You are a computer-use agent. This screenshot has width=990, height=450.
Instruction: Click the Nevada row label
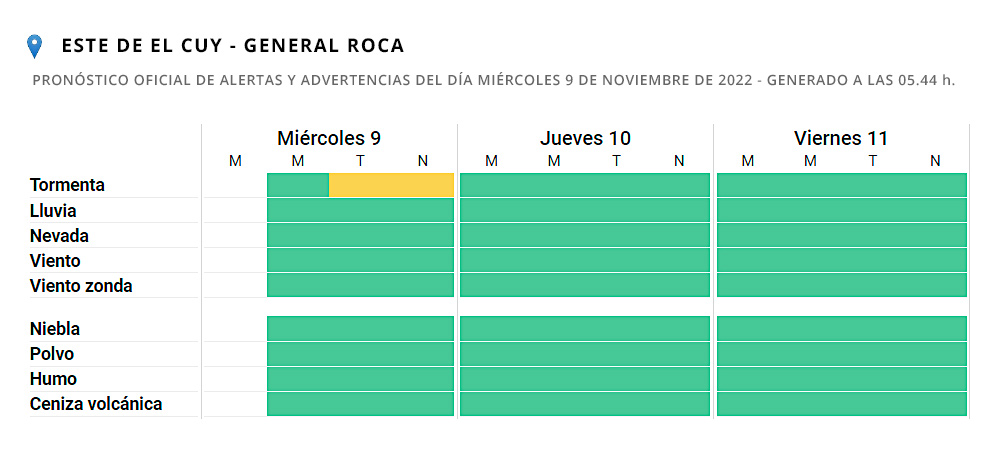click(60, 236)
